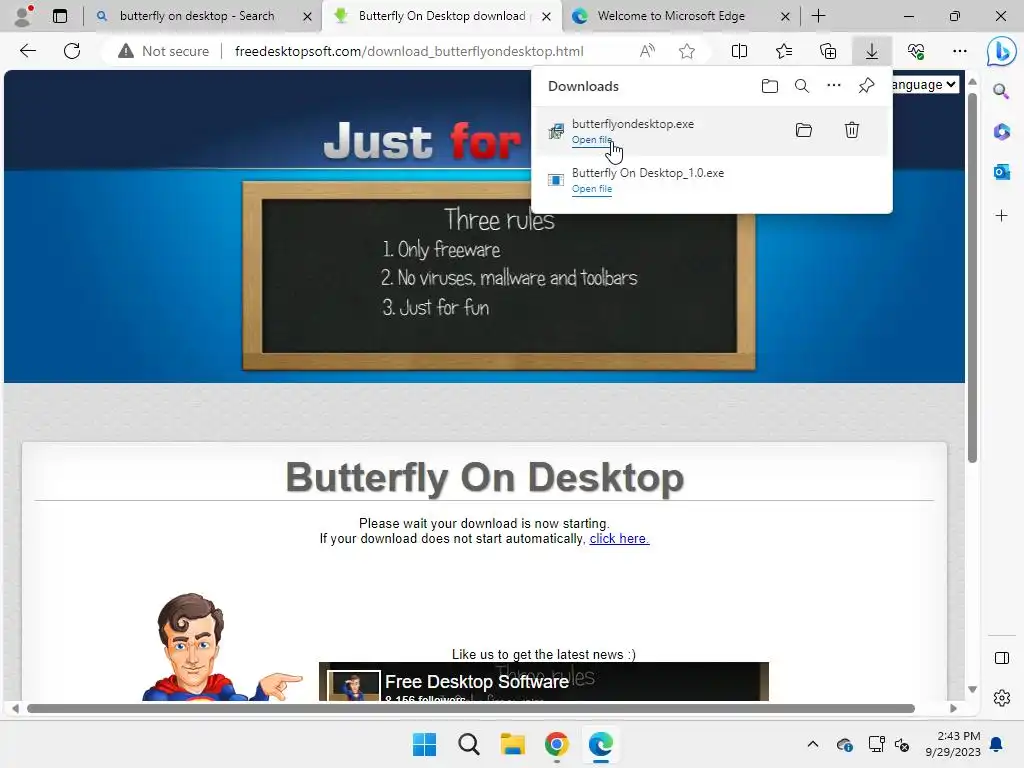Reload the current page
The height and width of the screenshot is (768, 1024).
pyautogui.click(x=72, y=51)
